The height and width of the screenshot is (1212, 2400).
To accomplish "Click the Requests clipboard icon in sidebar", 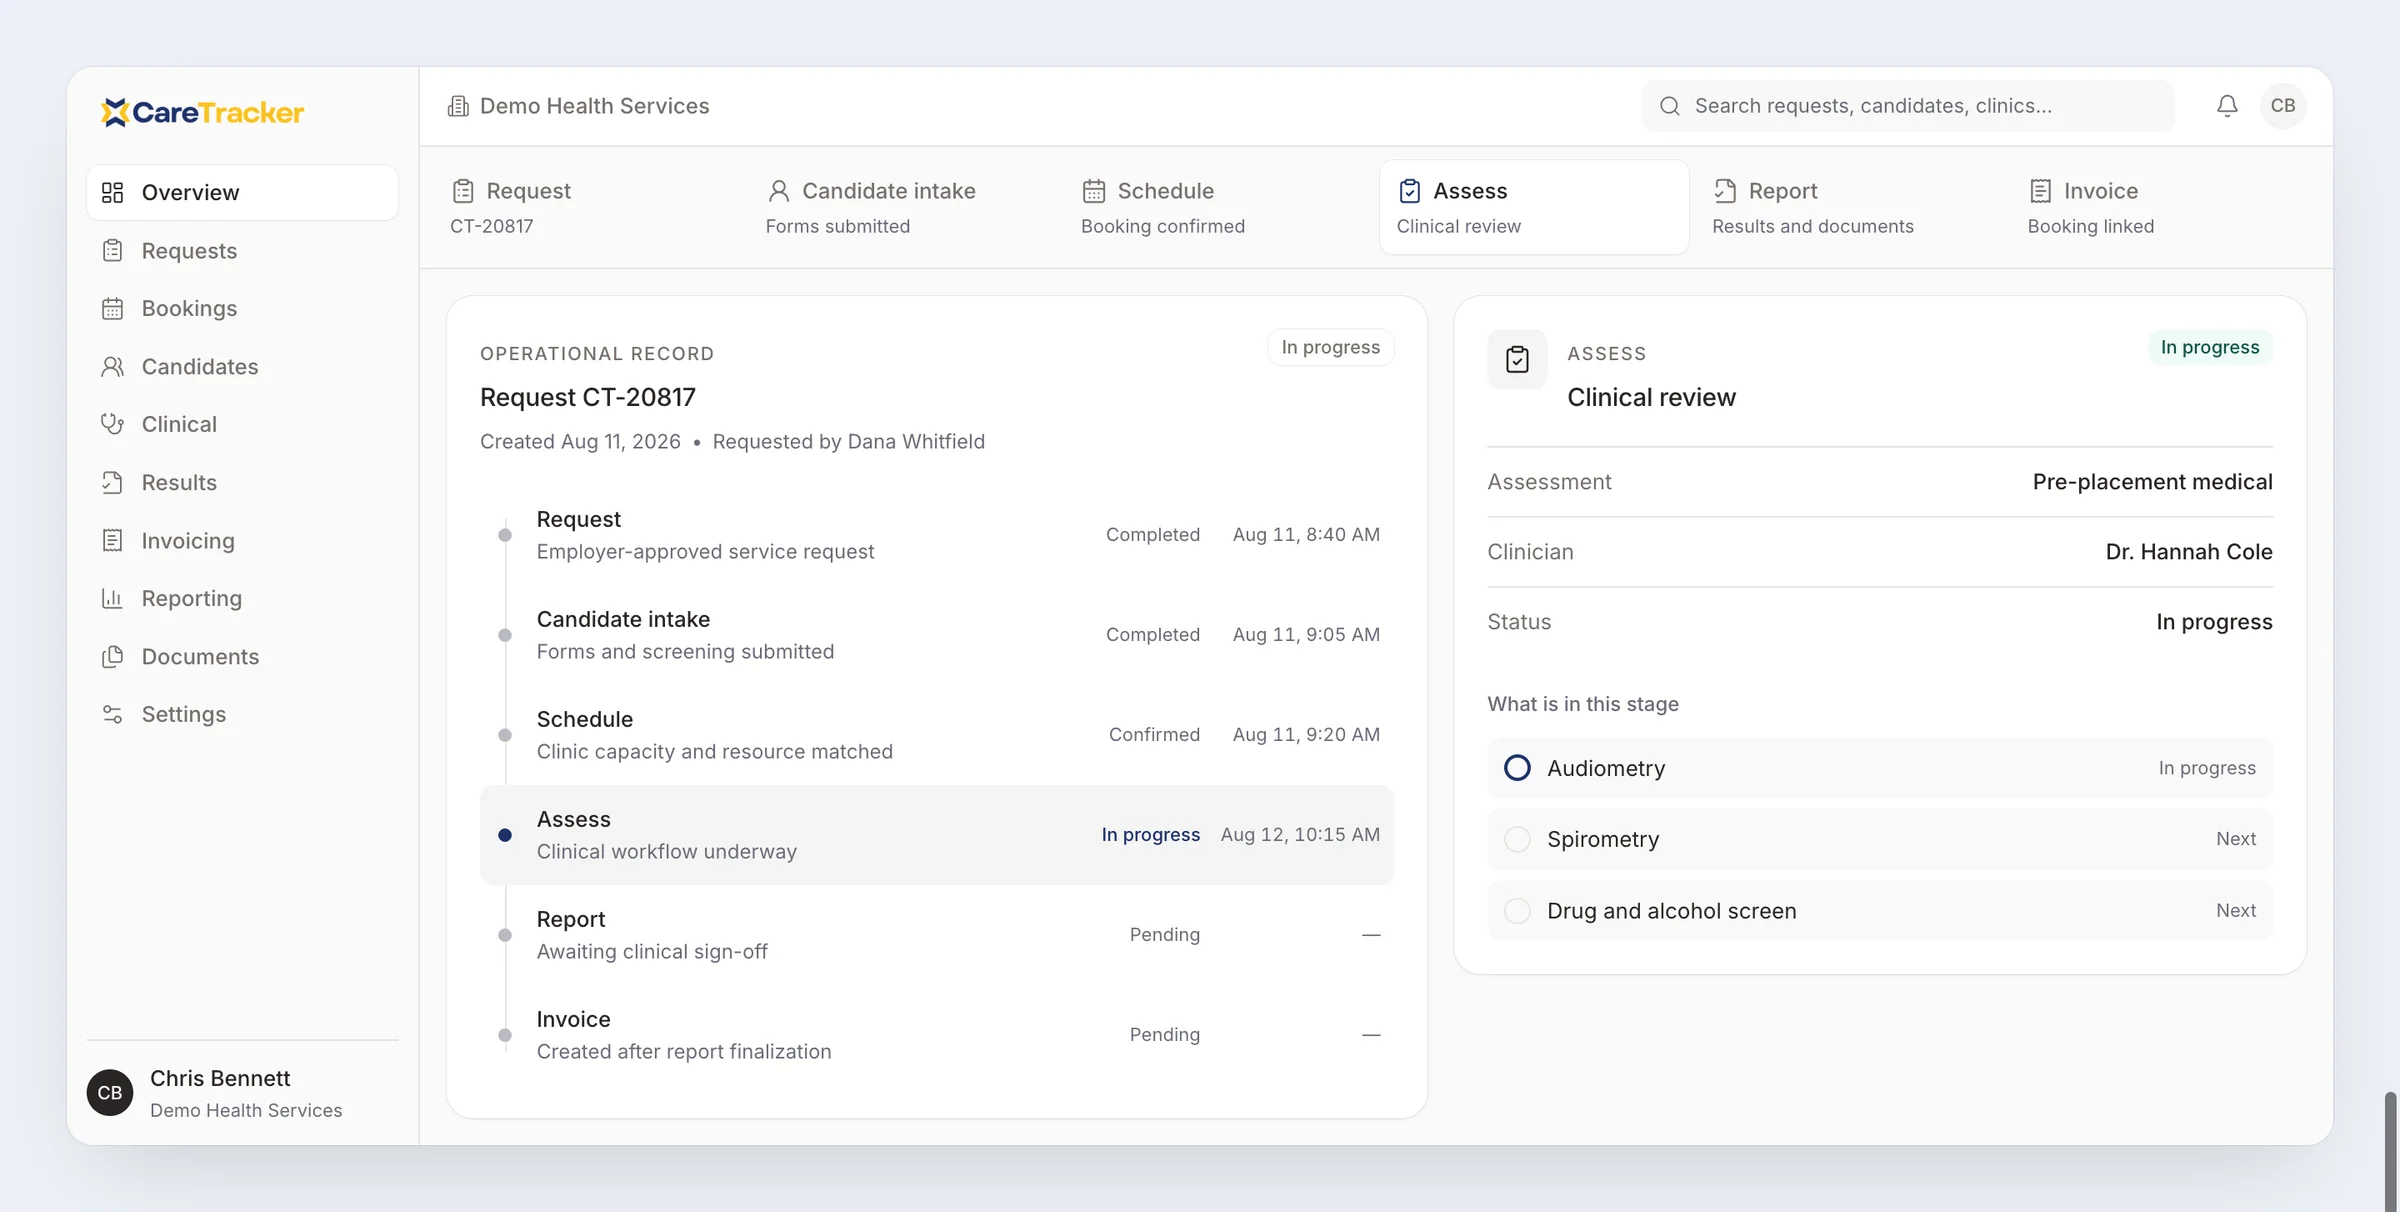I will [113, 250].
